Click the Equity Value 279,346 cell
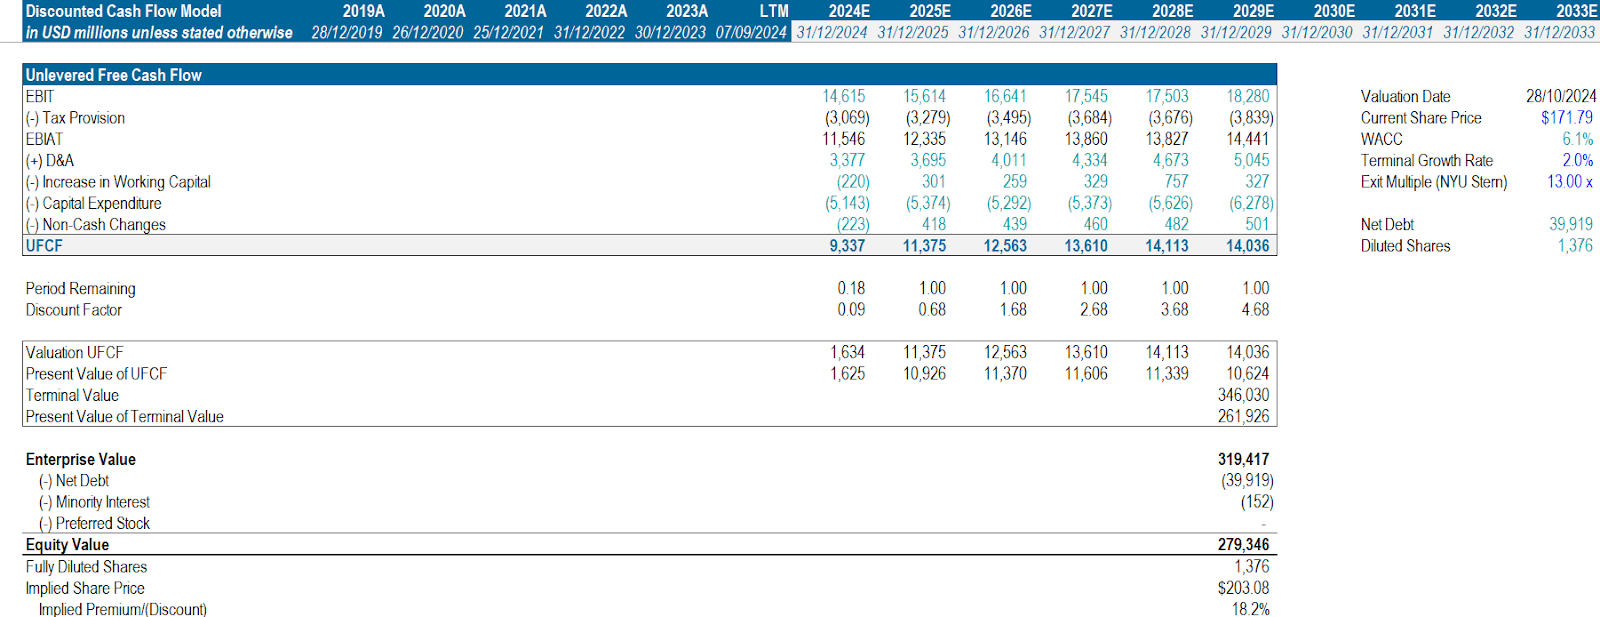The height and width of the screenshot is (617, 1600). (1243, 545)
